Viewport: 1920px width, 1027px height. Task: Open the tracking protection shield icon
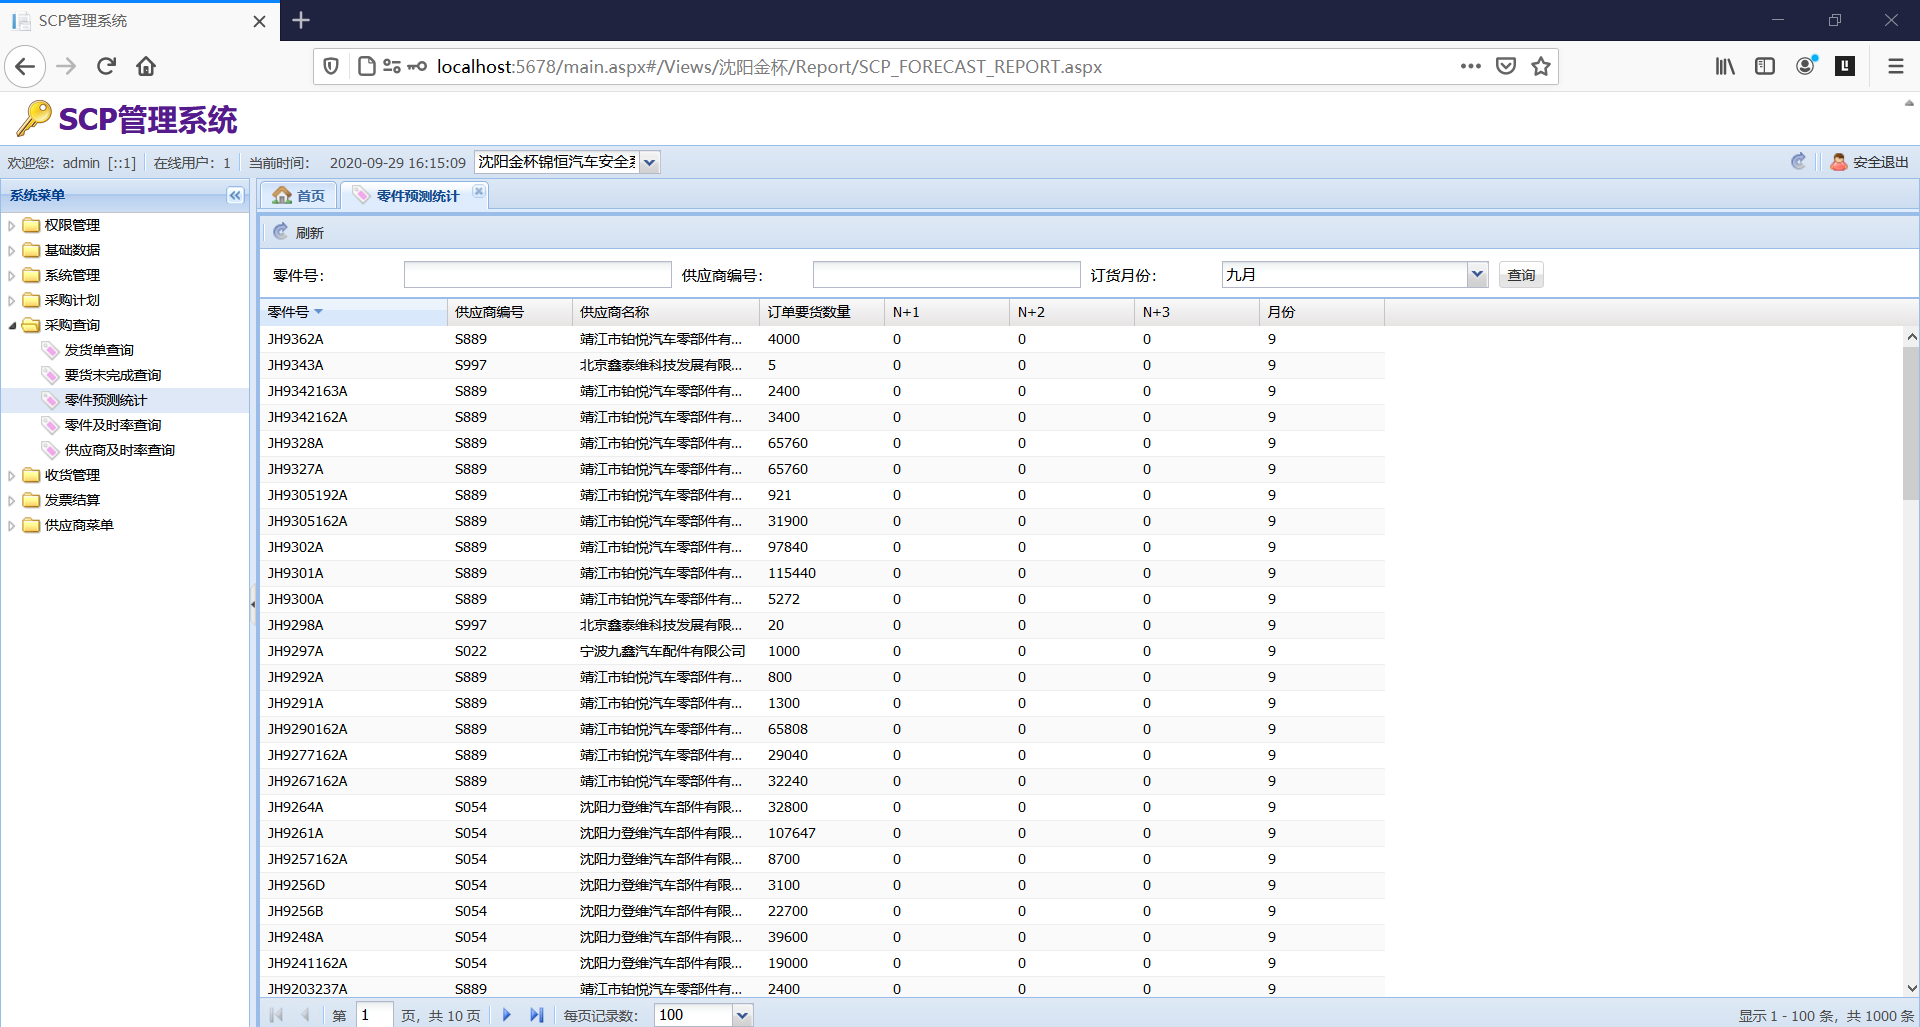[x=331, y=67]
